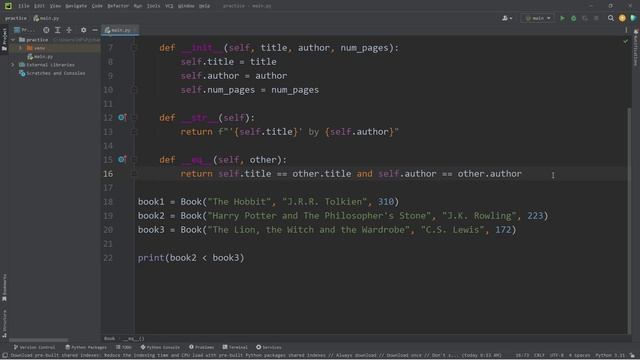Click the Stop icon in toolbar
The width and height of the screenshot is (640, 360).
coord(596,18)
